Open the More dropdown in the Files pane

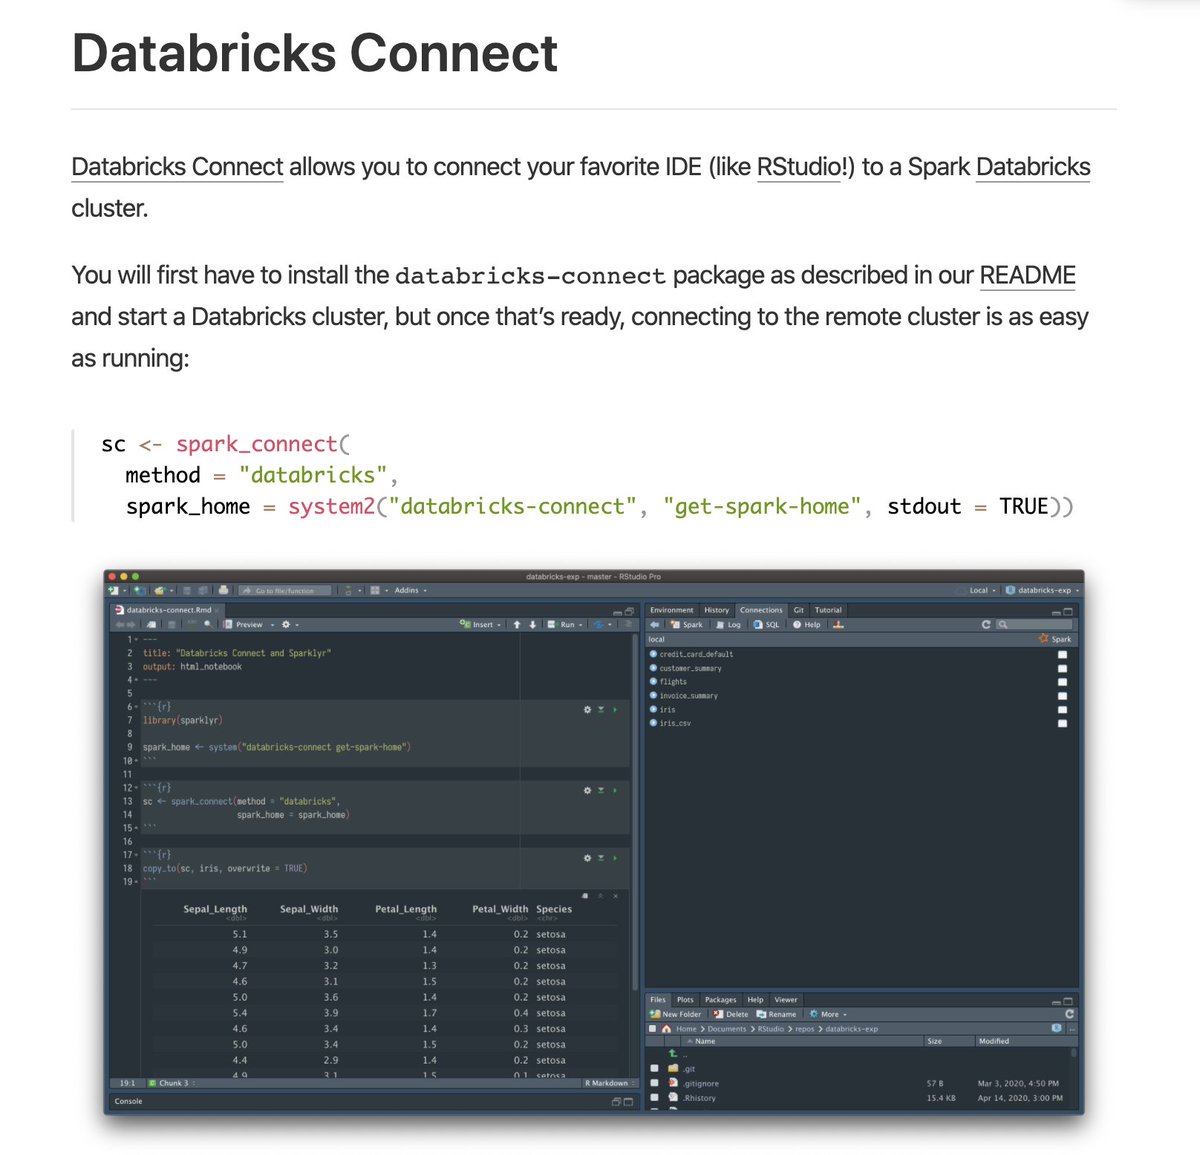(829, 1014)
